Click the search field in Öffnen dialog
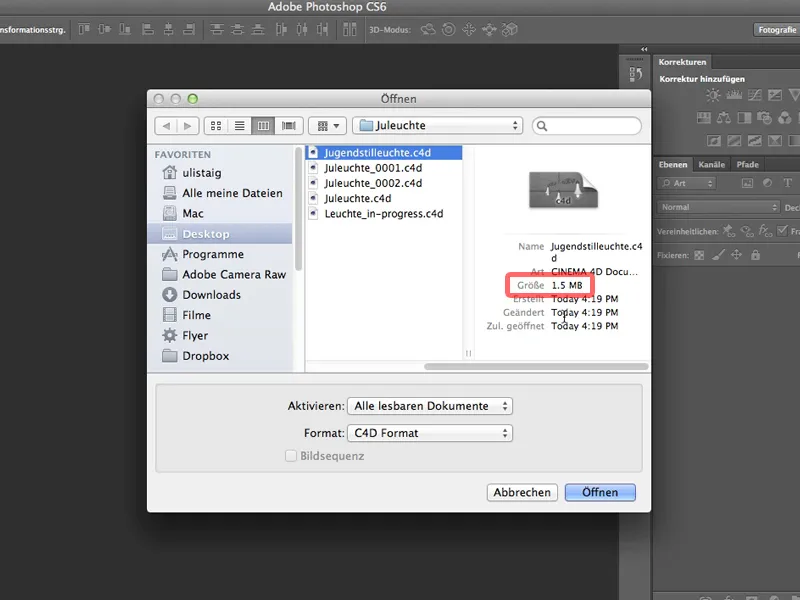 click(587, 126)
